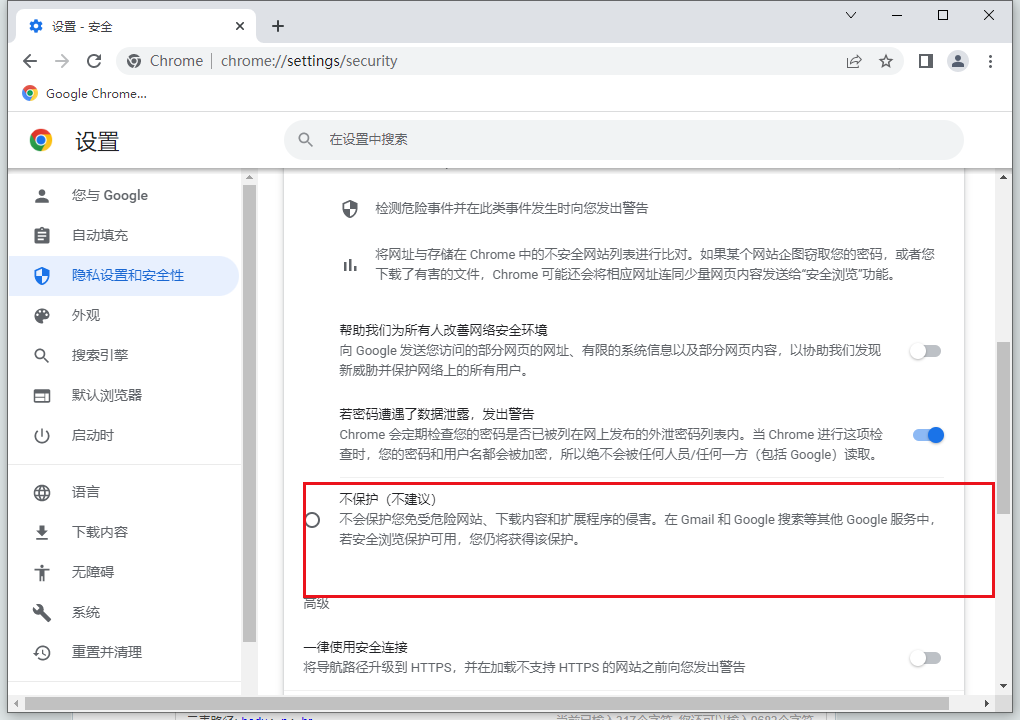1020x720 pixels.
Task: Turn off 若密码遭遇了数据泄露，发出警告 toggle
Action: 928,435
